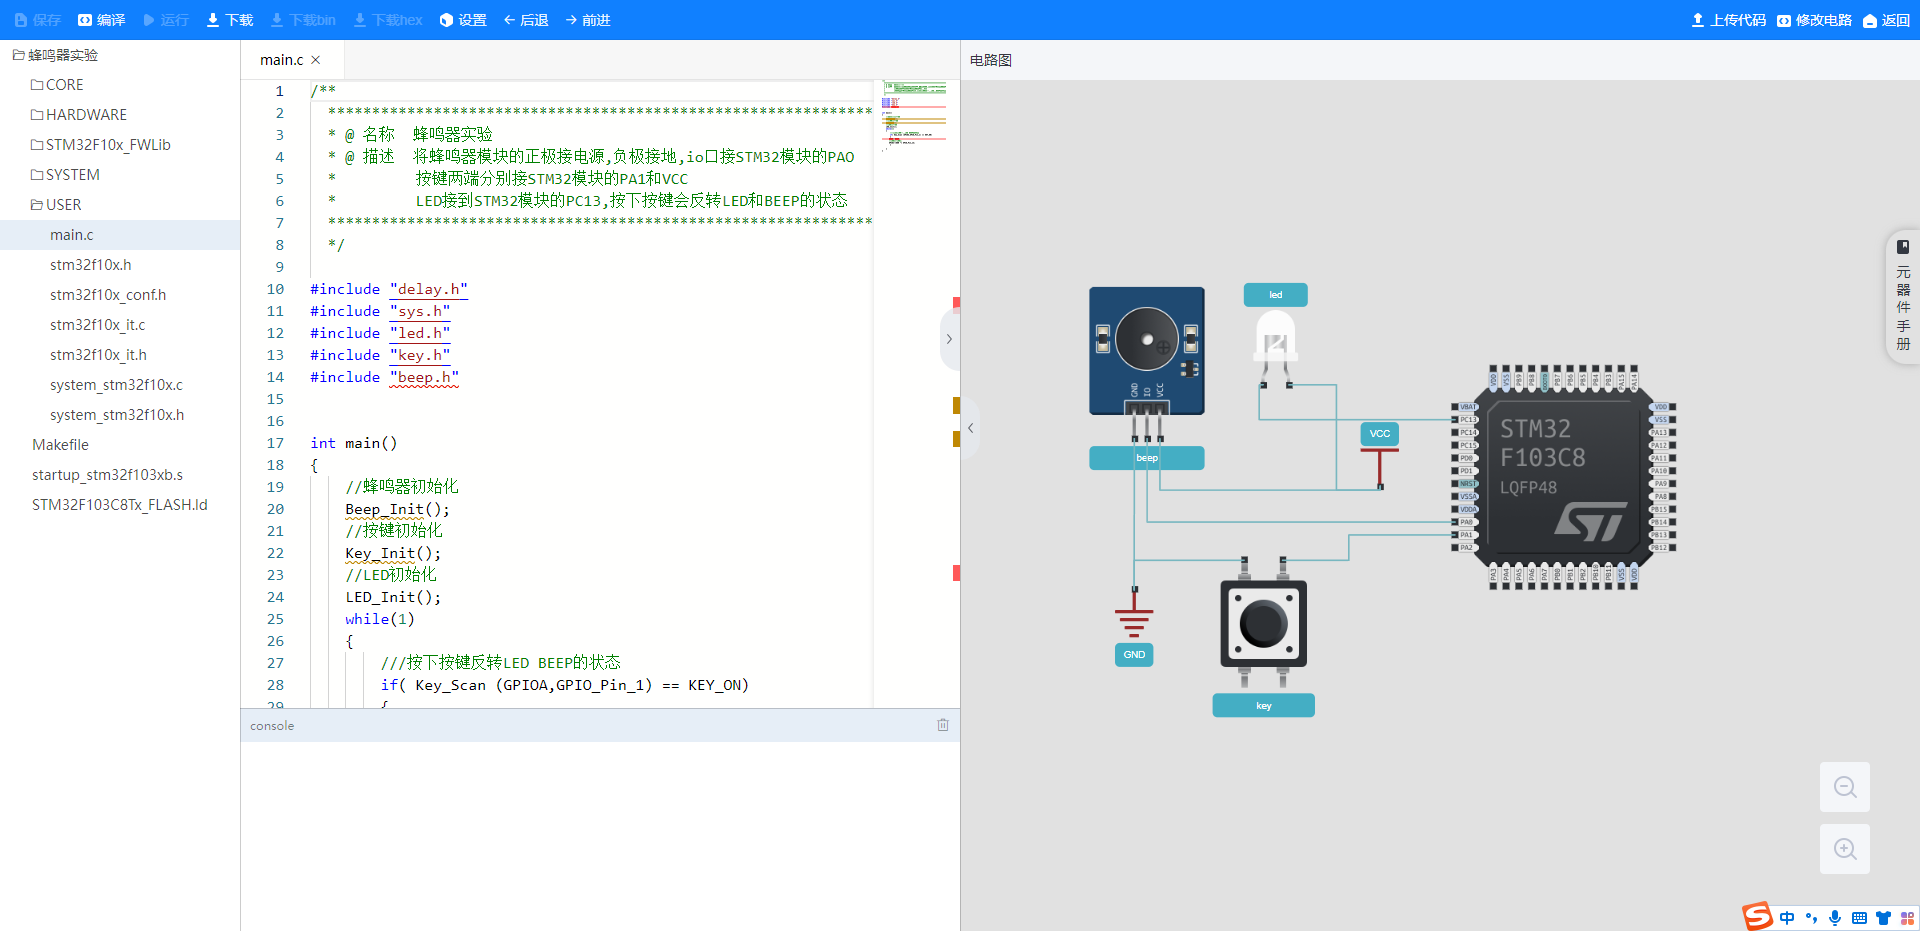The image size is (1920, 931).
Task: Click 修改电路 modify circuit button
Action: tap(1814, 20)
